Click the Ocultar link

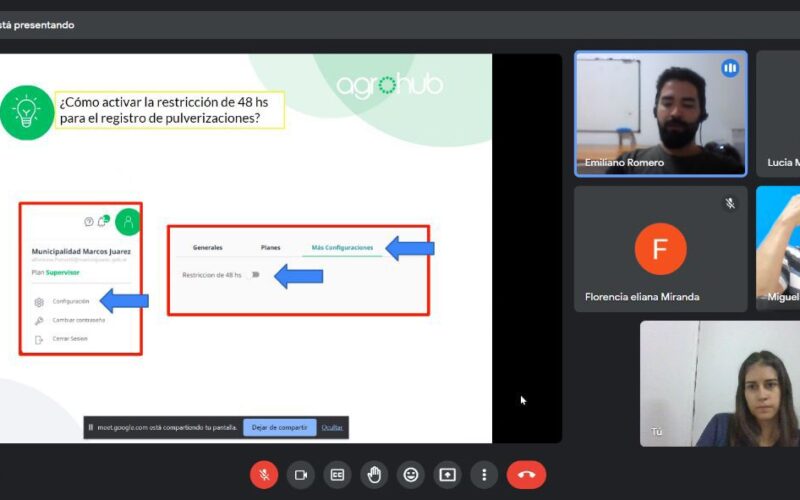point(332,428)
